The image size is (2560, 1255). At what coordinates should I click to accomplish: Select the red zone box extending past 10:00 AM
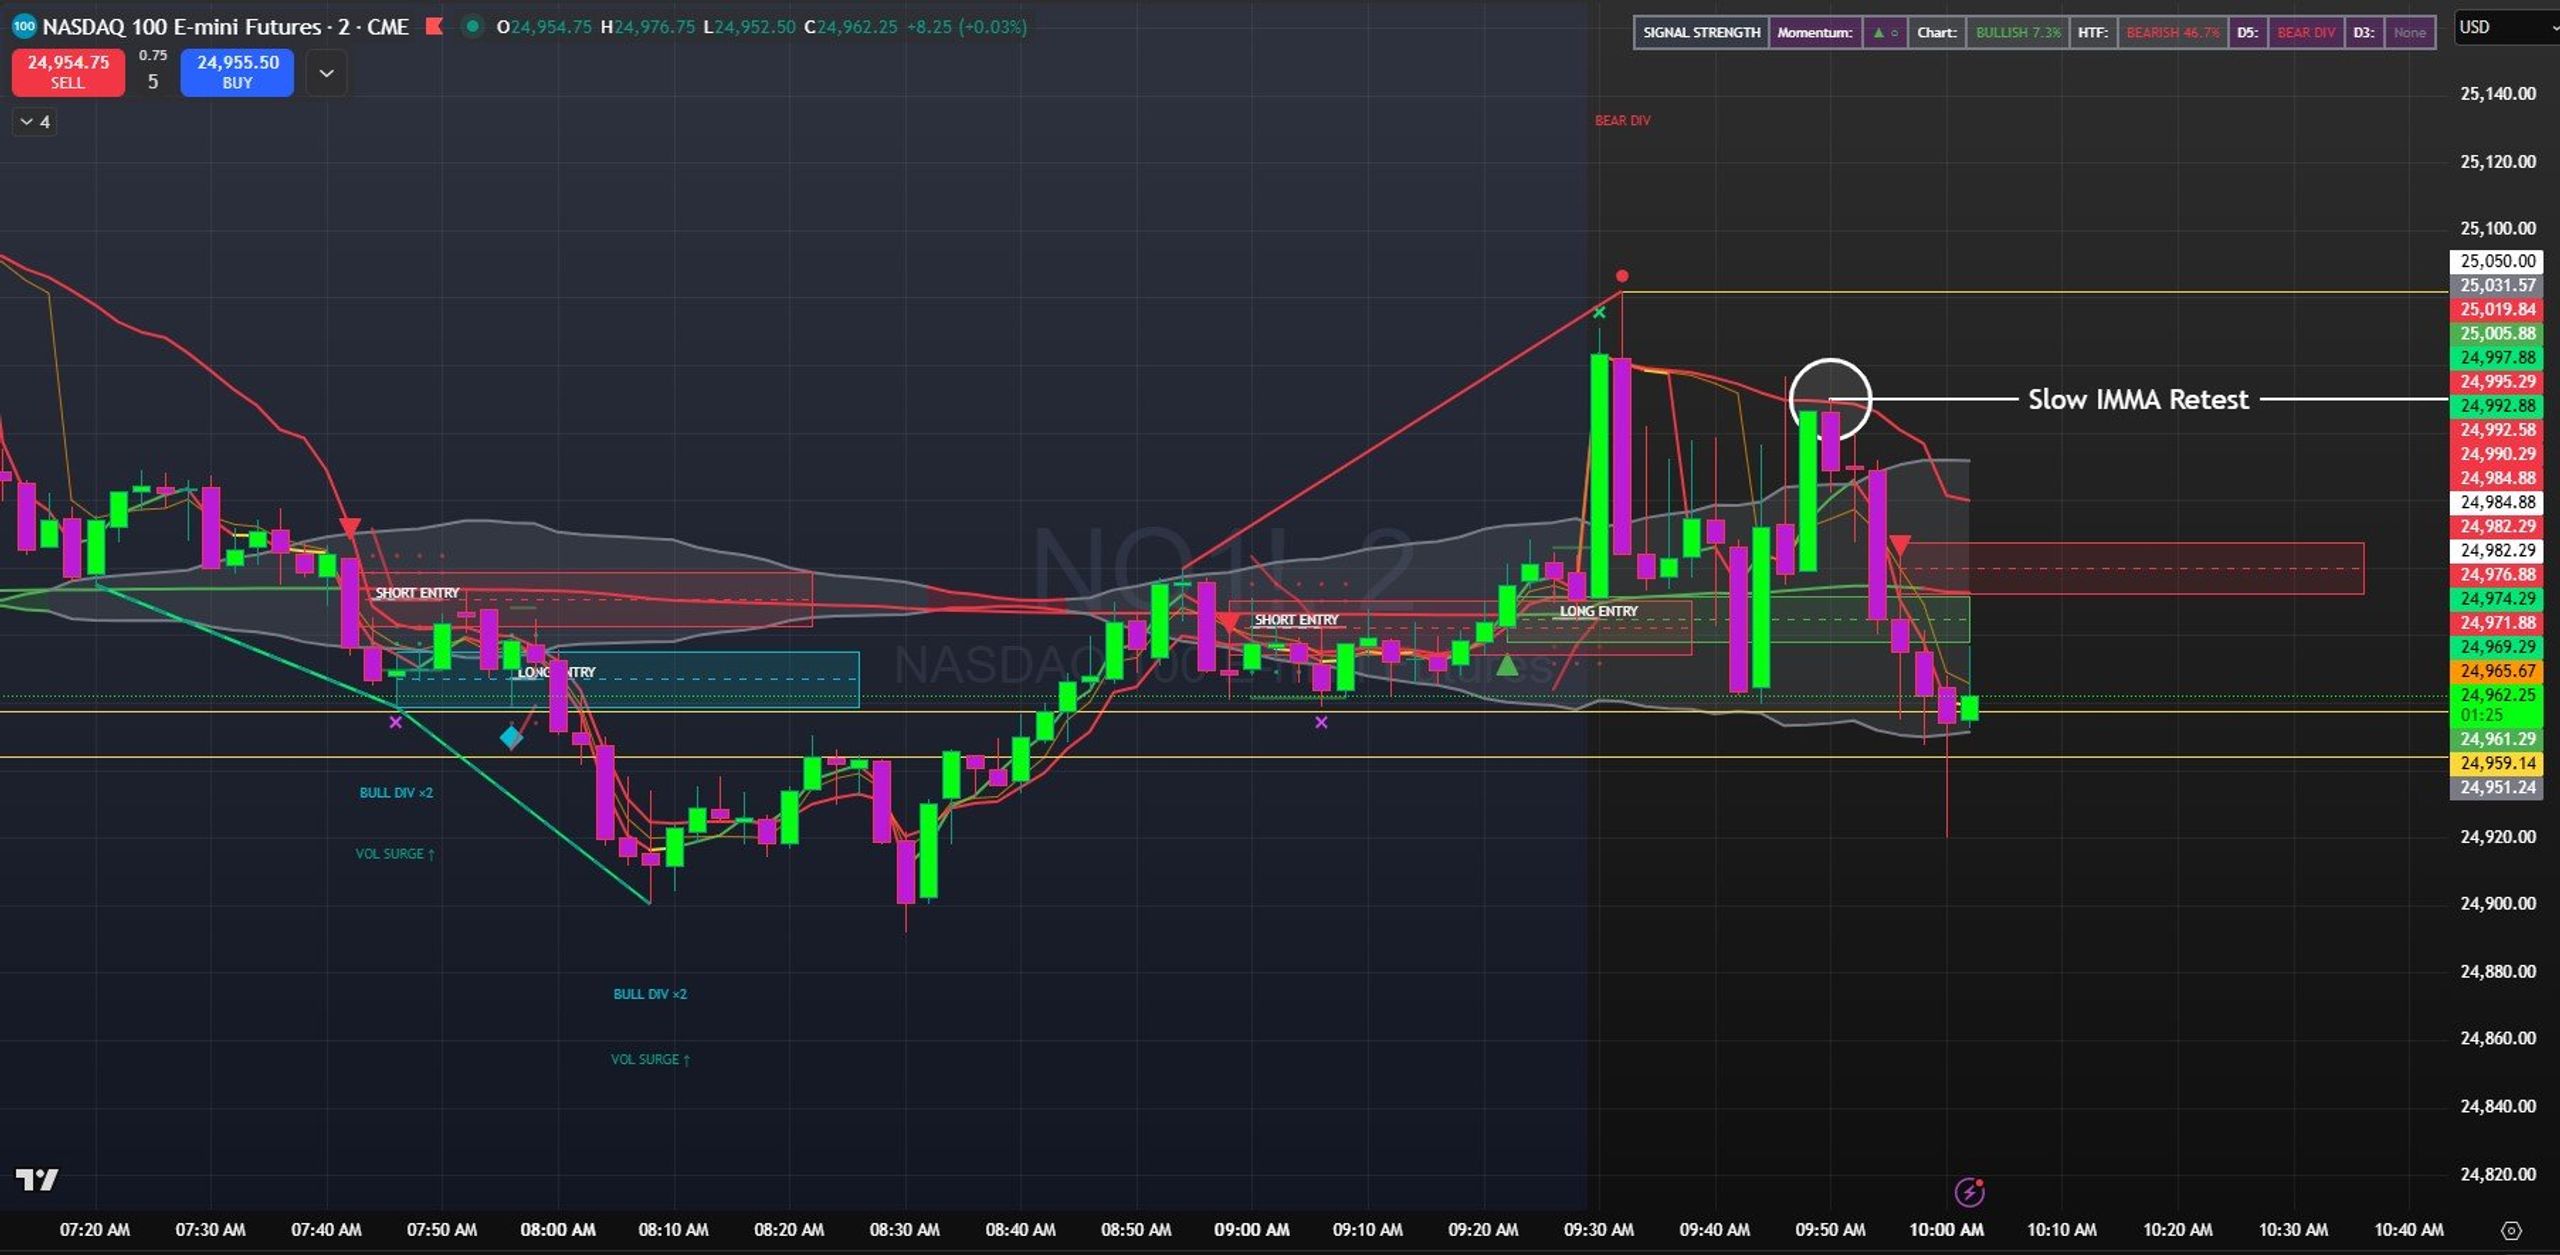[x=2134, y=569]
